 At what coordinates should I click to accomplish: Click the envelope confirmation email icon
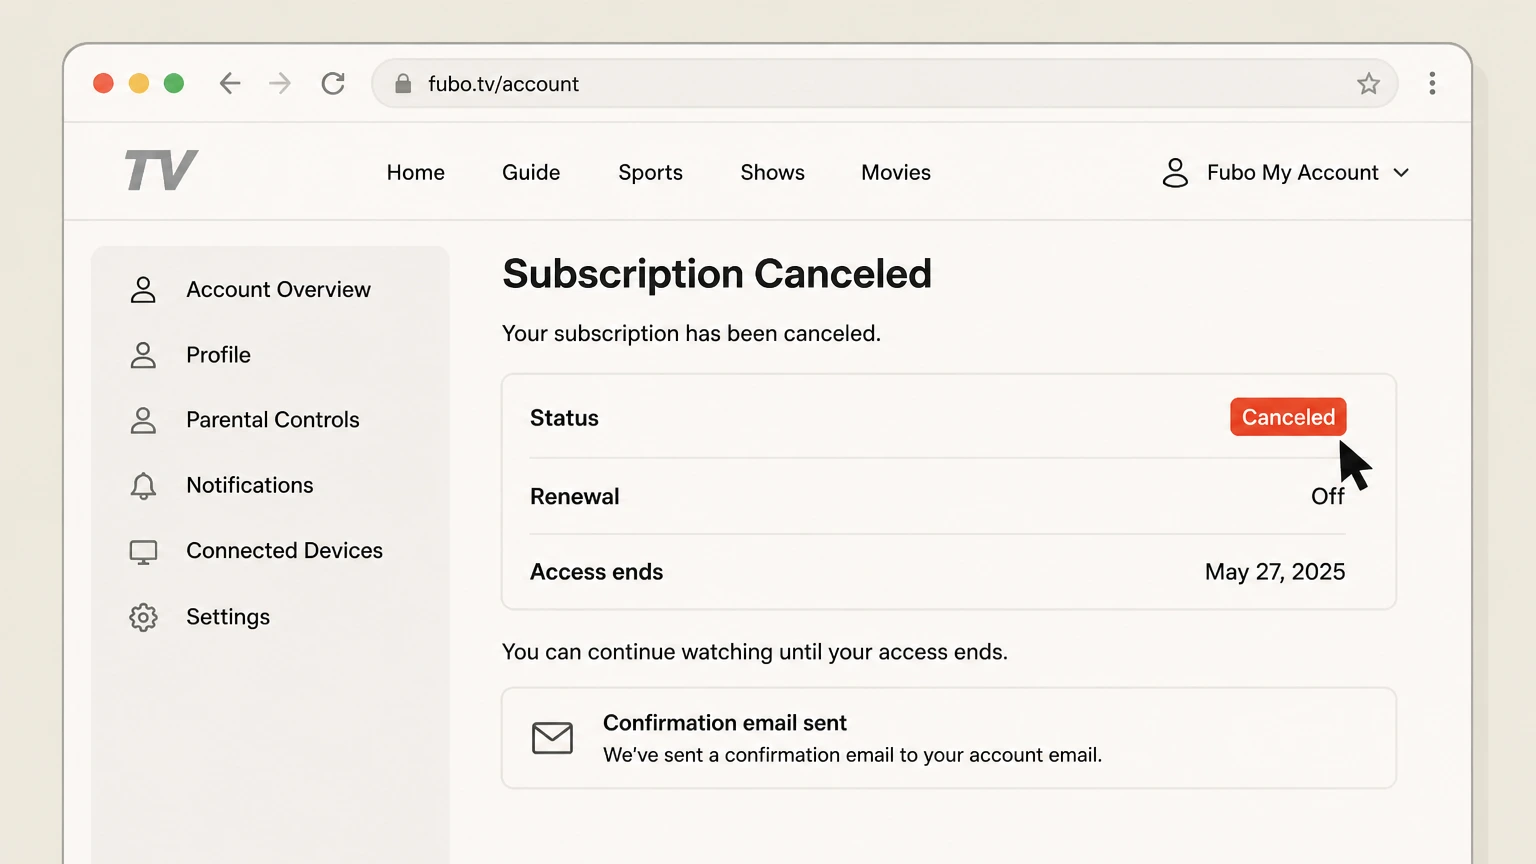[552, 738]
